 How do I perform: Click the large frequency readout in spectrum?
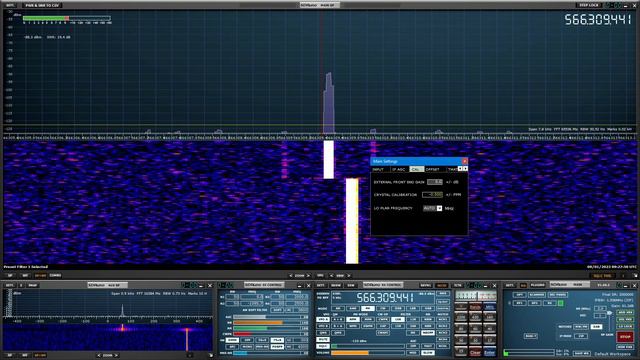click(598, 19)
